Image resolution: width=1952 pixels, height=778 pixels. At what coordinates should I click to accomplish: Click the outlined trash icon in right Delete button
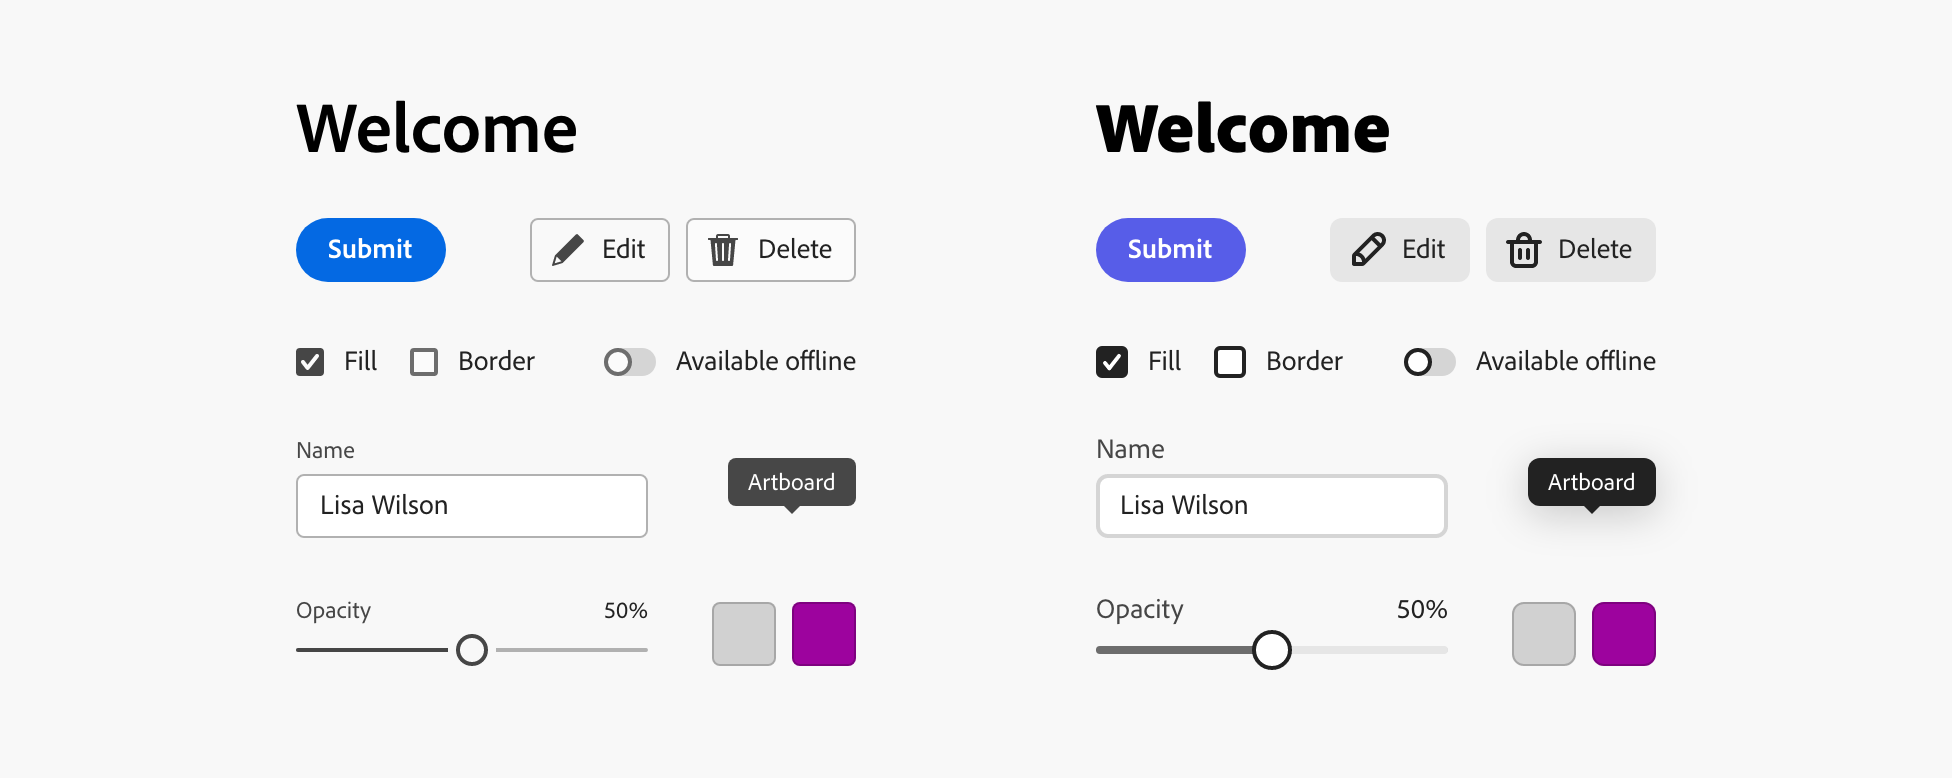[1523, 250]
